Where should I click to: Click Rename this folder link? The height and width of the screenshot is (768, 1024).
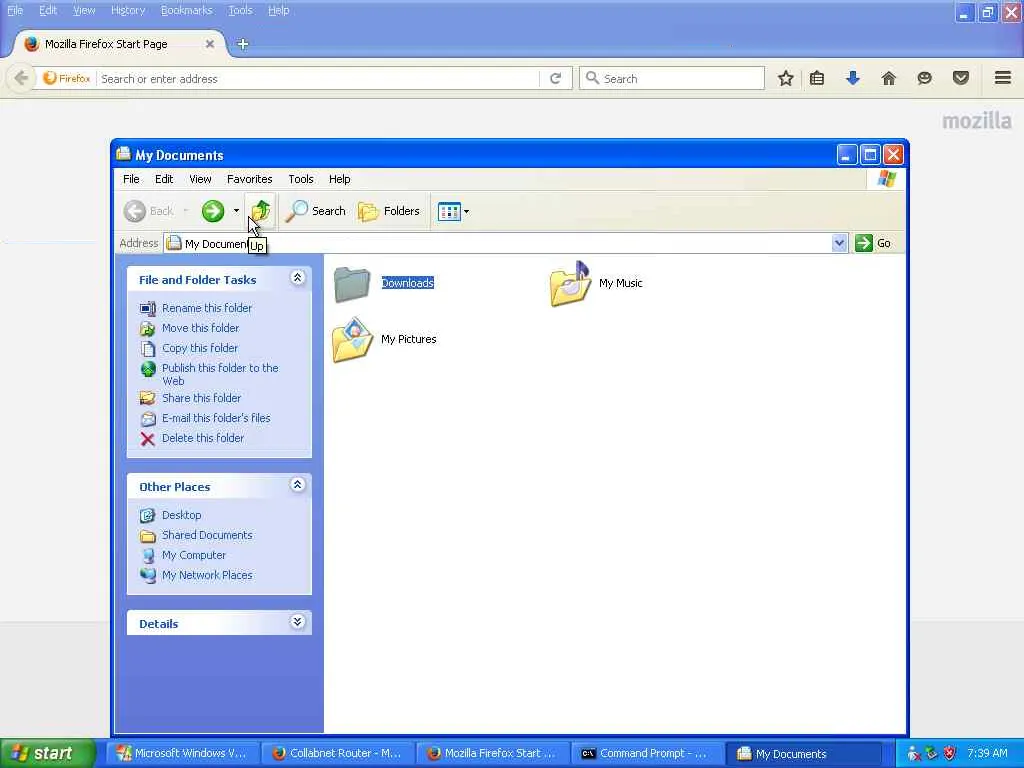[207, 308]
